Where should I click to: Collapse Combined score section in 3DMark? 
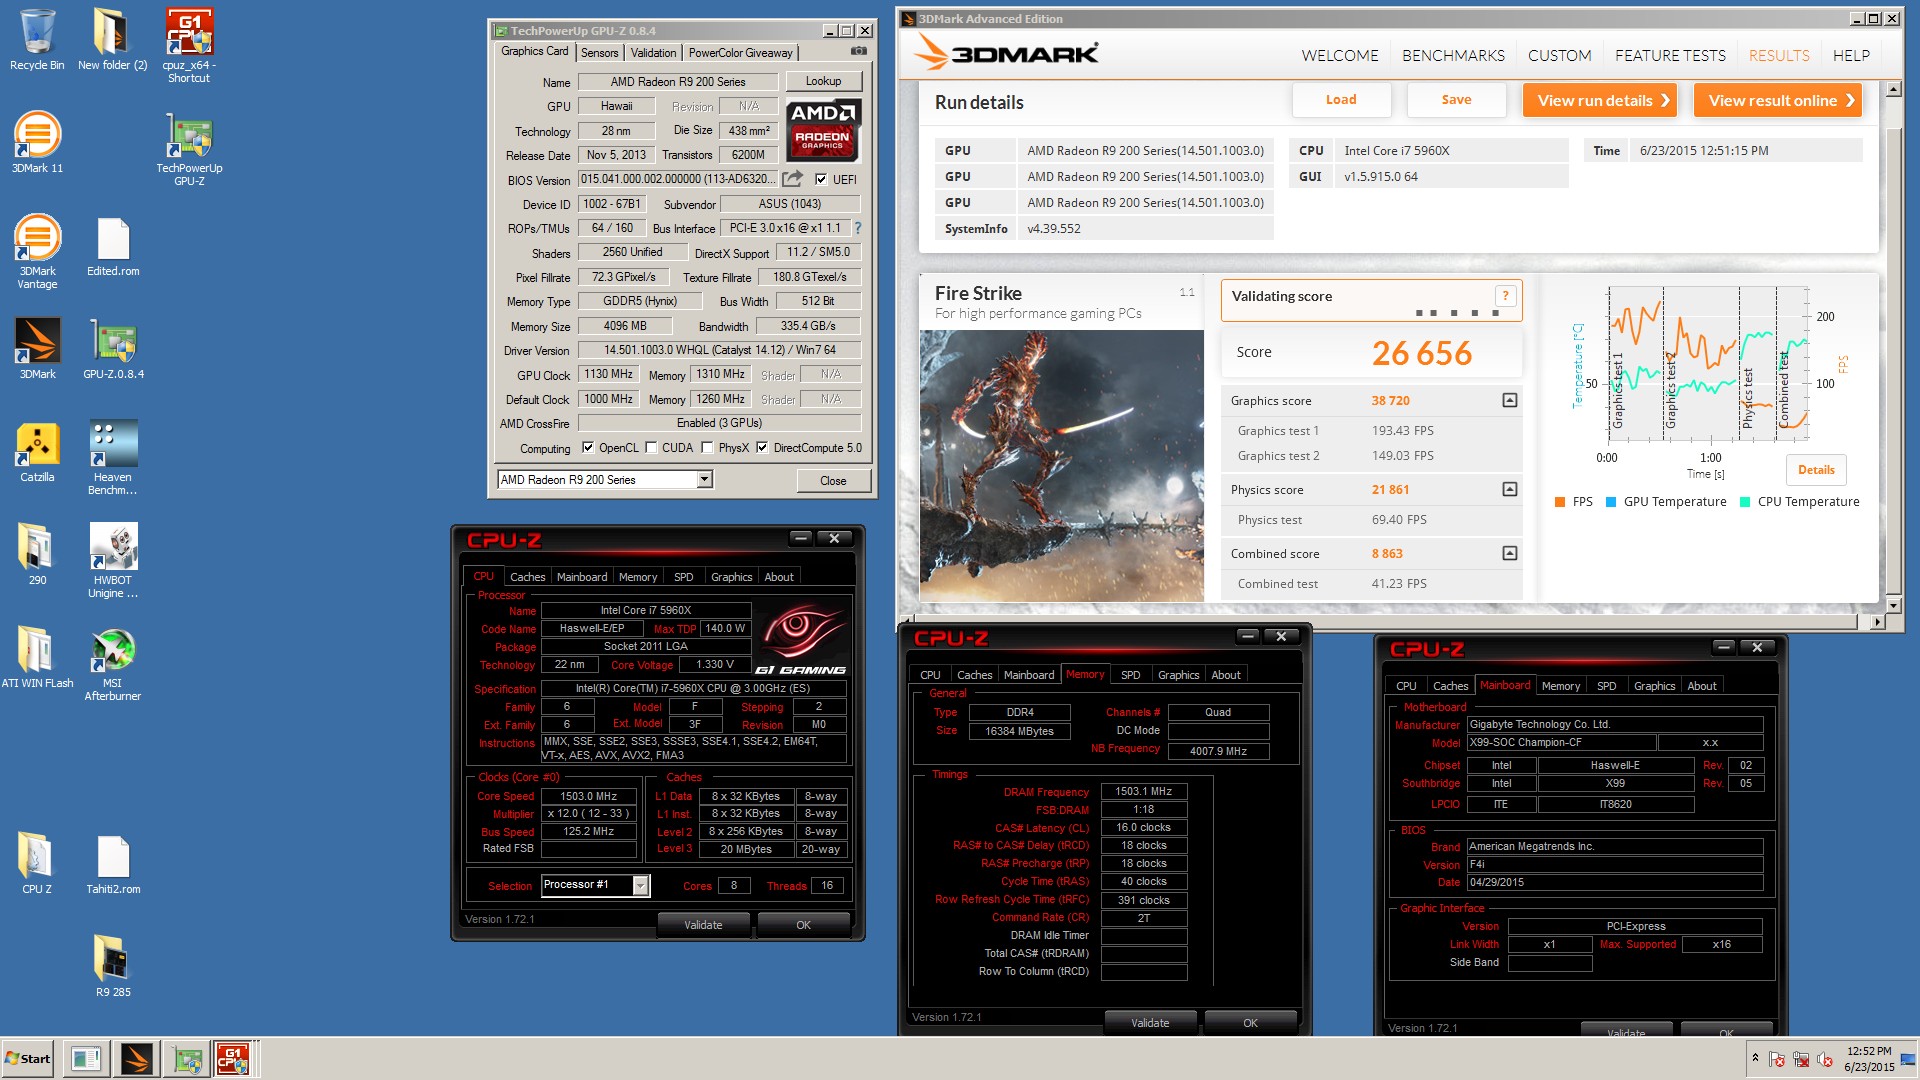pyautogui.click(x=1510, y=553)
